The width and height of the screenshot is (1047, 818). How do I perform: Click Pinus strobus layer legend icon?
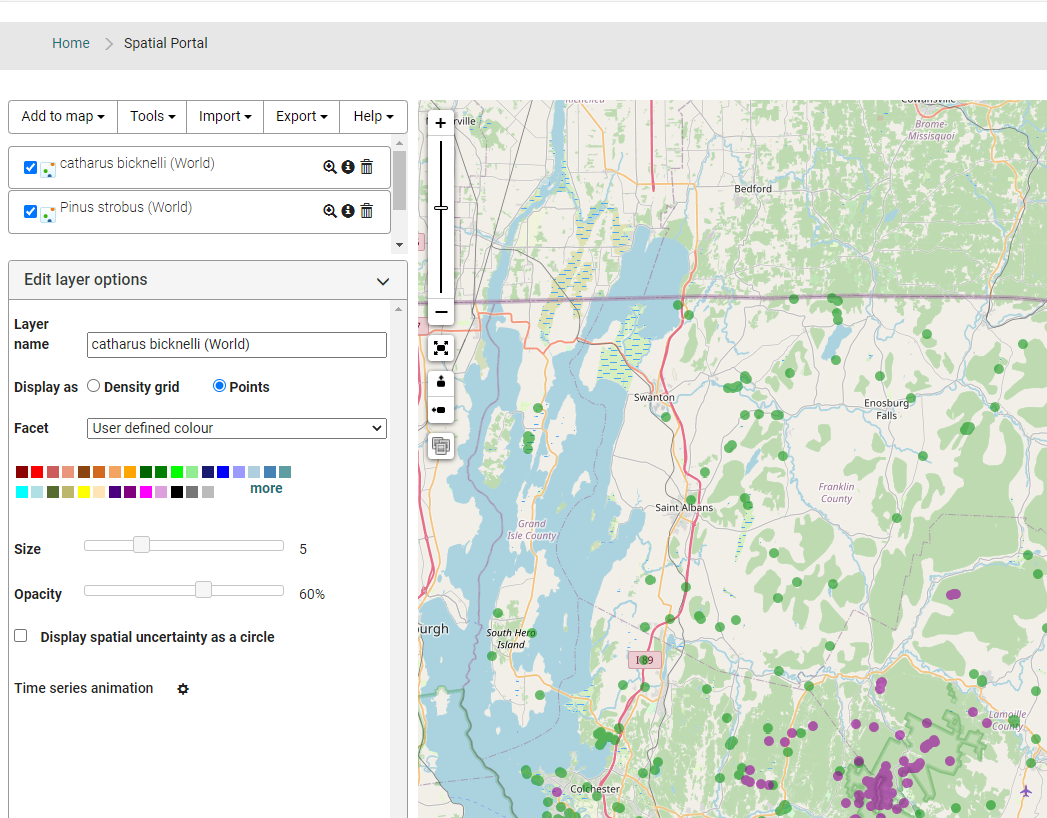(x=47, y=214)
